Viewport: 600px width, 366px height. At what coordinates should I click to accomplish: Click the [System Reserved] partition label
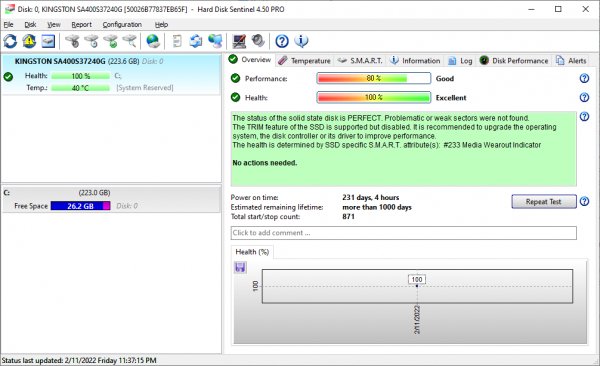point(145,88)
